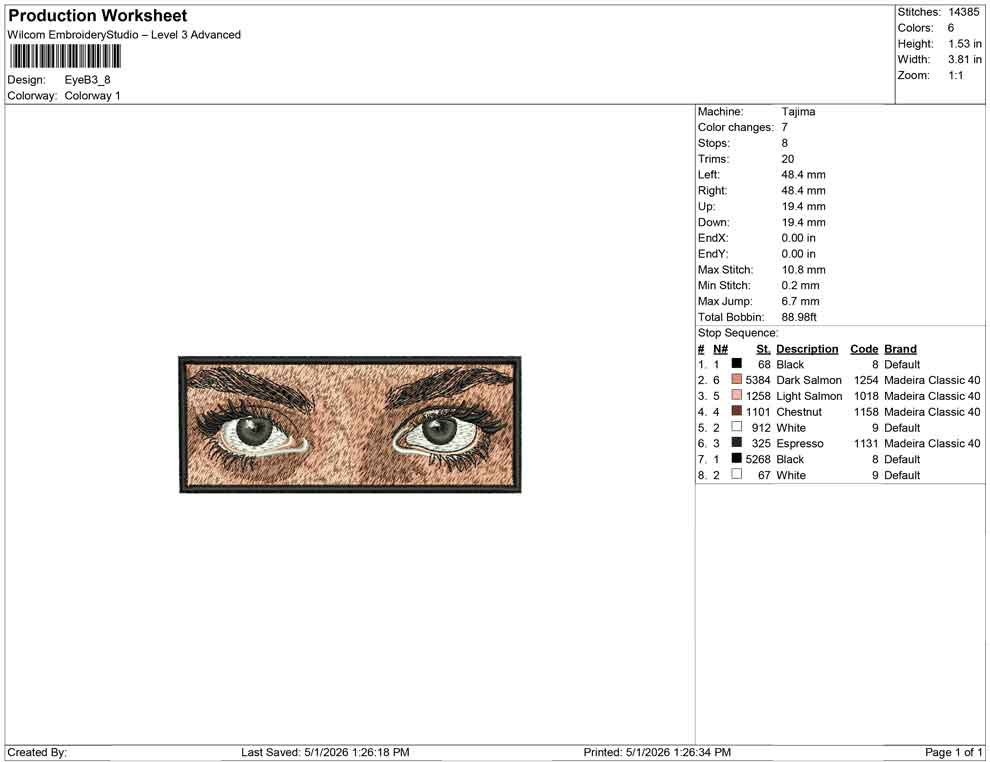Image resolution: width=990 pixels, height=762 pixels.
Task: Click 'Wilcom EmbroideryStudio – Level 3 Advanced' text
Action: 124,35
